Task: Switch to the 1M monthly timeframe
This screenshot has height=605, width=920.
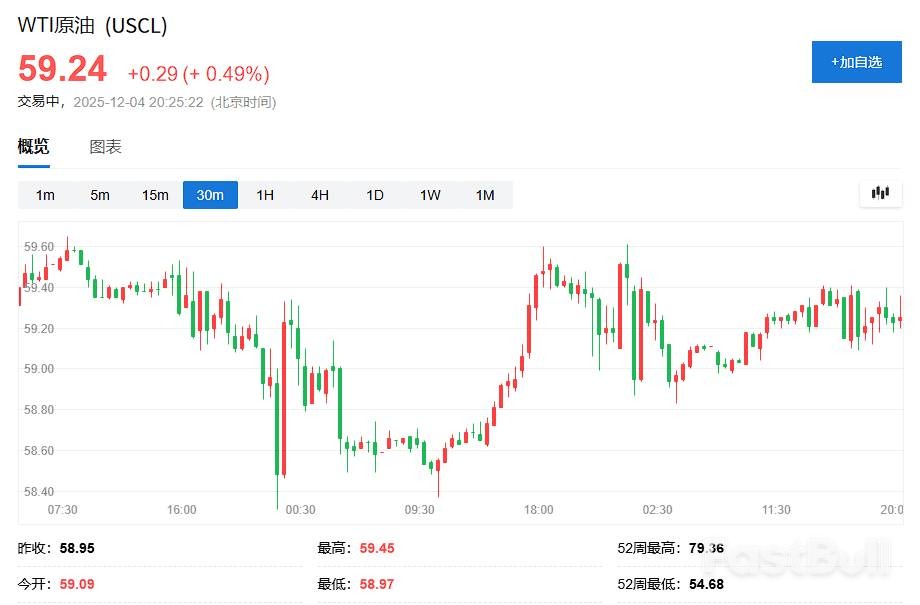Action: tap(485, 195)
